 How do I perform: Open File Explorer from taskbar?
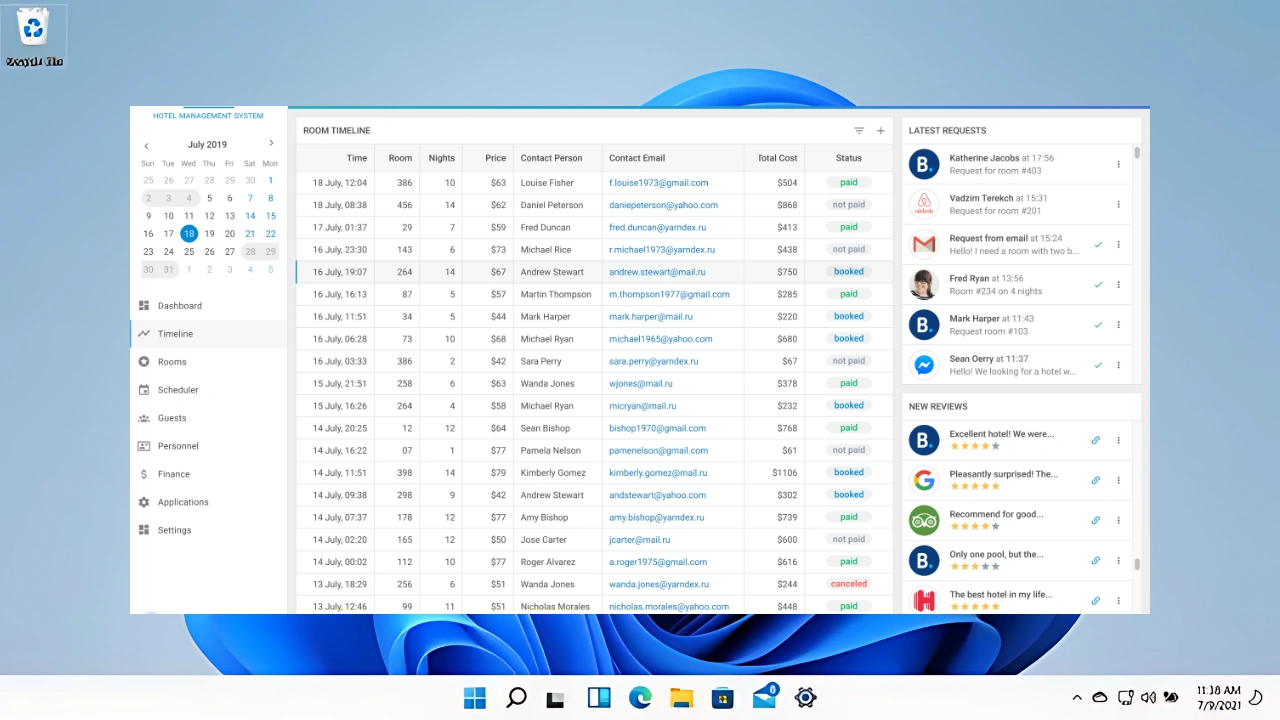point(681,698)
